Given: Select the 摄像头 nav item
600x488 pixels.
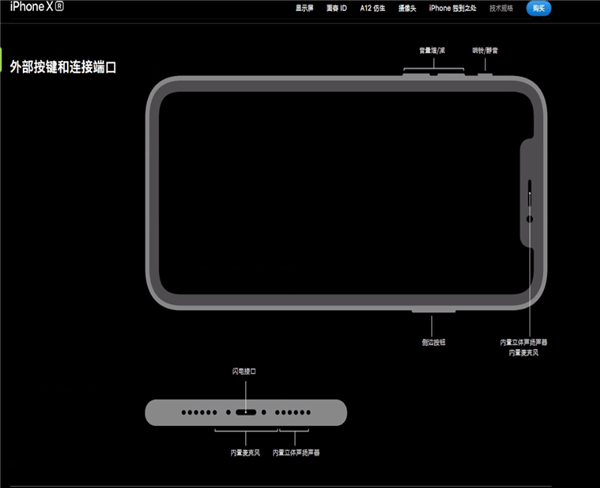Looking at the screenshot, I should (407, 8).
